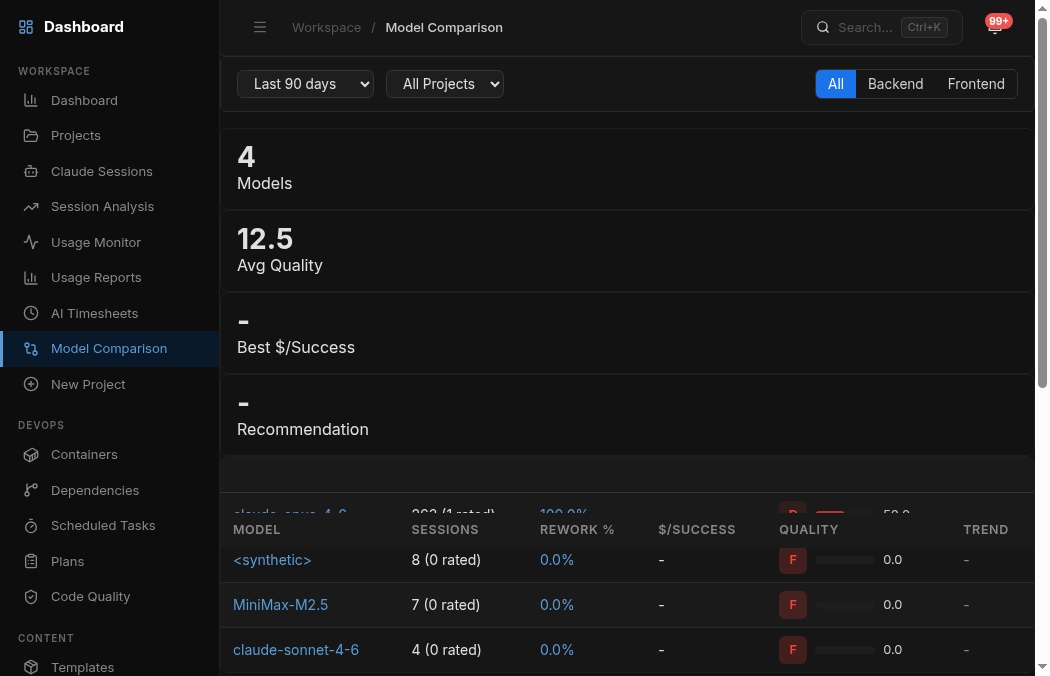1050x676 pixels.
Task: Open the Last 90 days dropdown
Action: coord(305,84)
